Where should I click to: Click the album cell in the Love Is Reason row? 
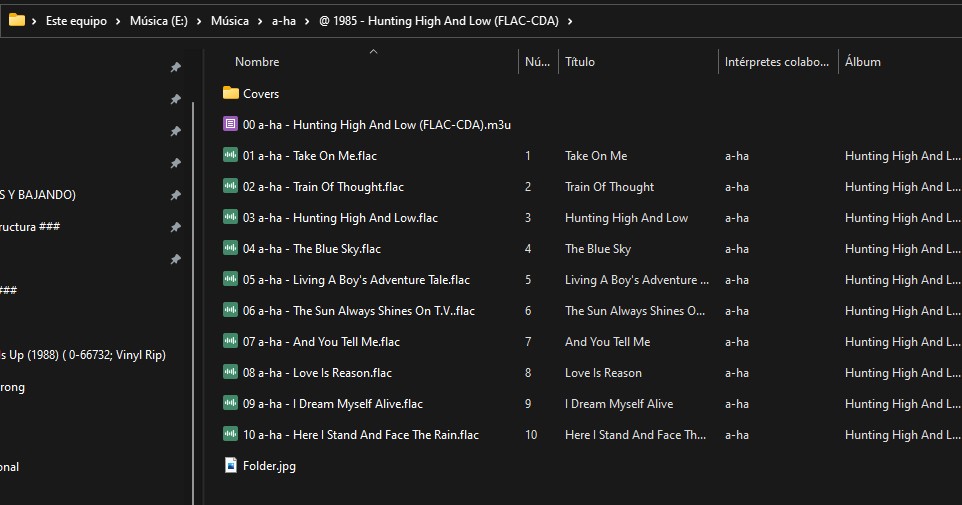(x=902, y=372)
